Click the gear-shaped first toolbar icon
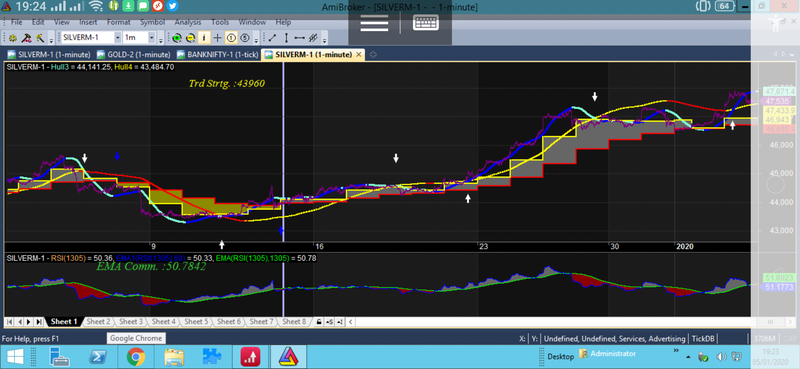800x369 pixels. pos(13,38)
